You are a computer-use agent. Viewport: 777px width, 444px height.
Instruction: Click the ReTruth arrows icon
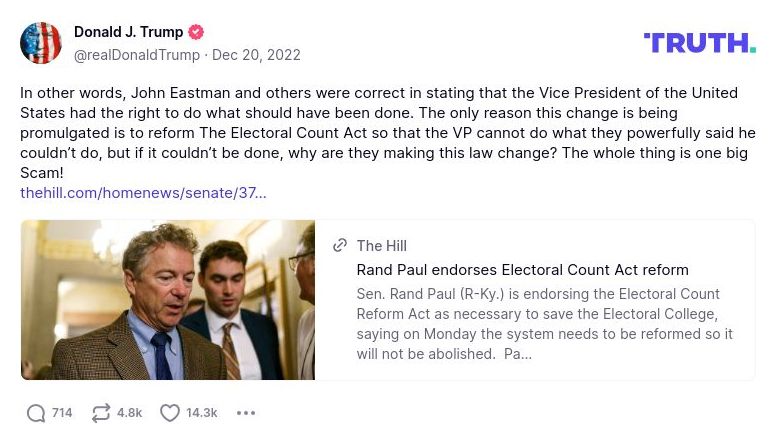pyautogui.click(x=101, y=413)
